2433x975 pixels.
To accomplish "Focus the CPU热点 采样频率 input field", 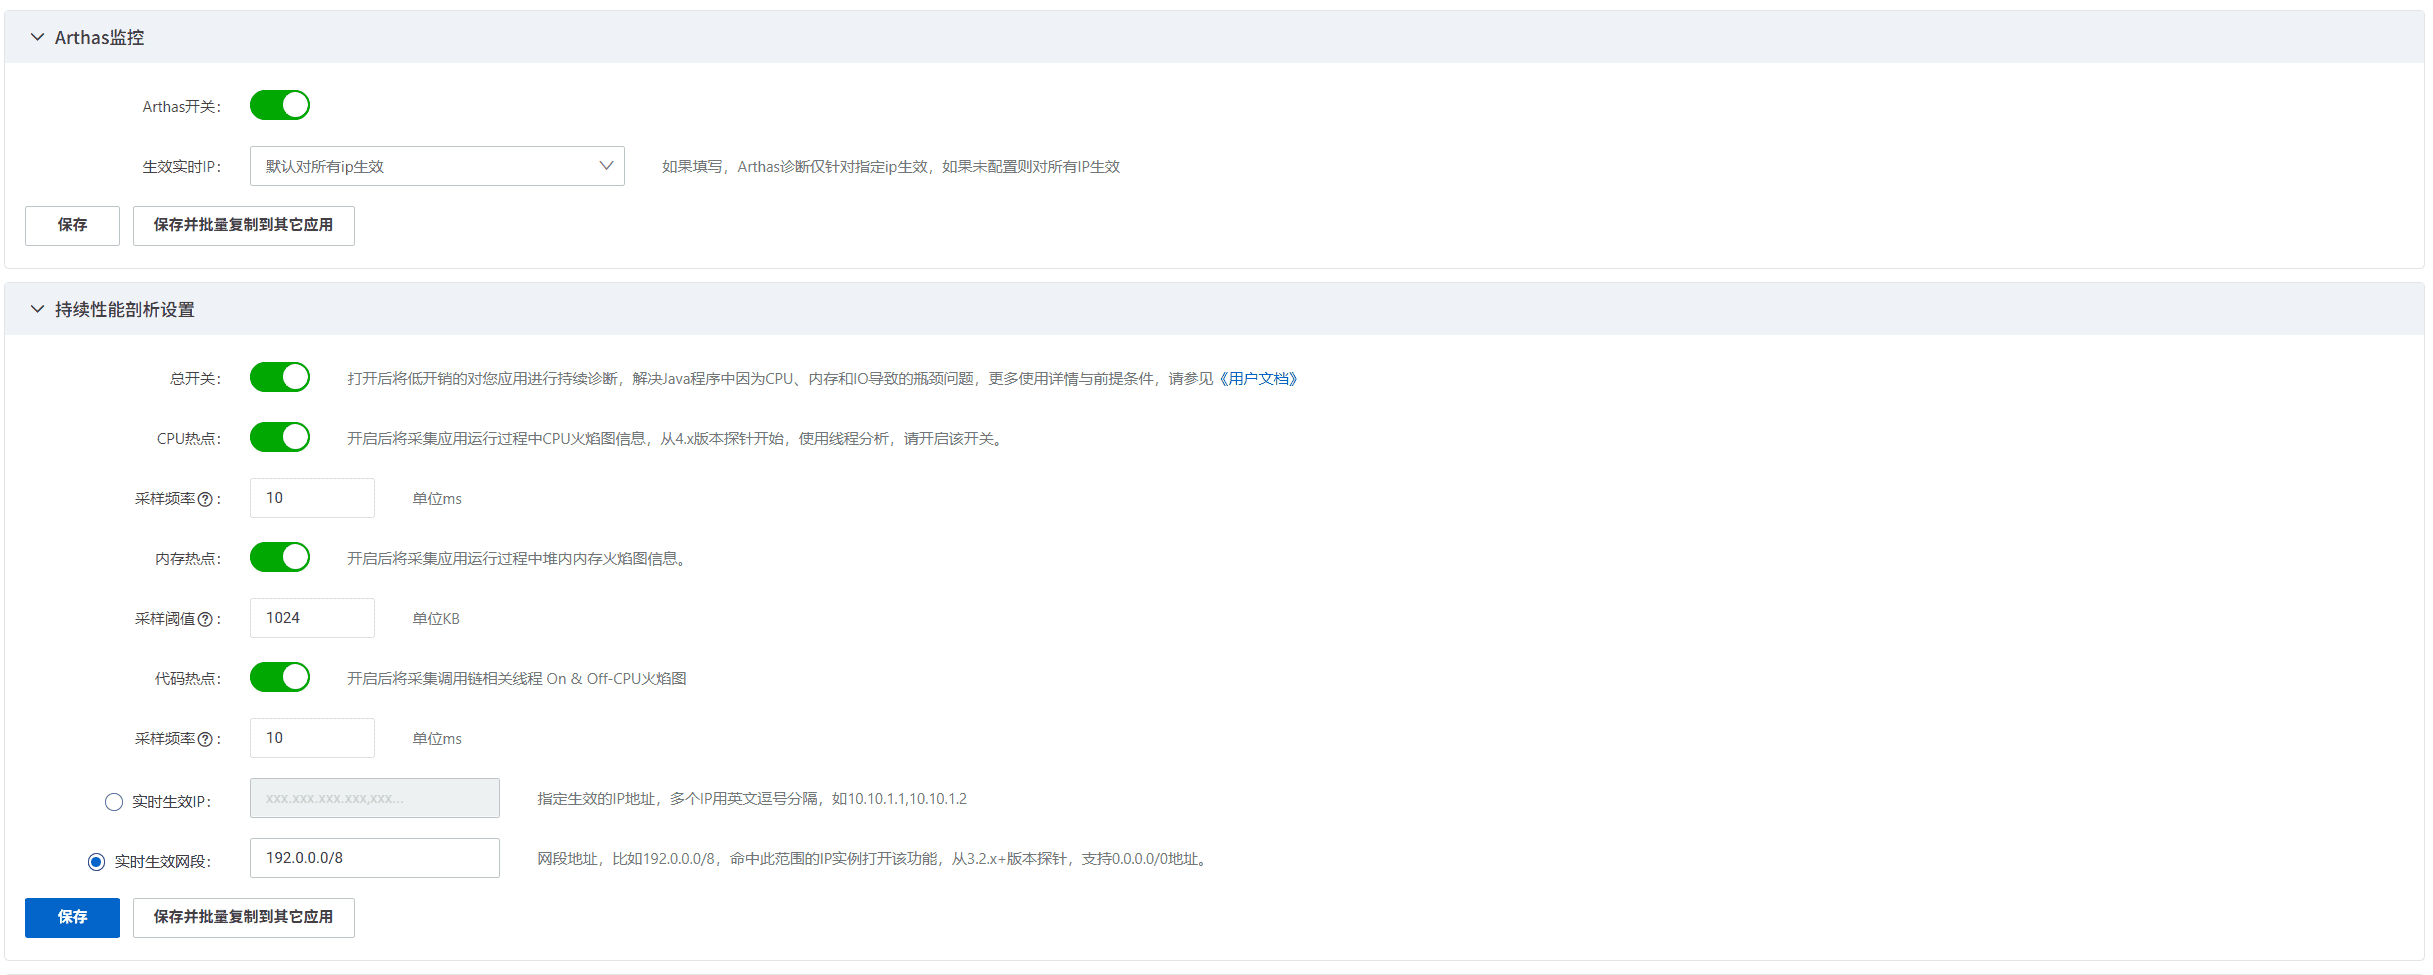I will pyautogui.click(x=312, y=498).
